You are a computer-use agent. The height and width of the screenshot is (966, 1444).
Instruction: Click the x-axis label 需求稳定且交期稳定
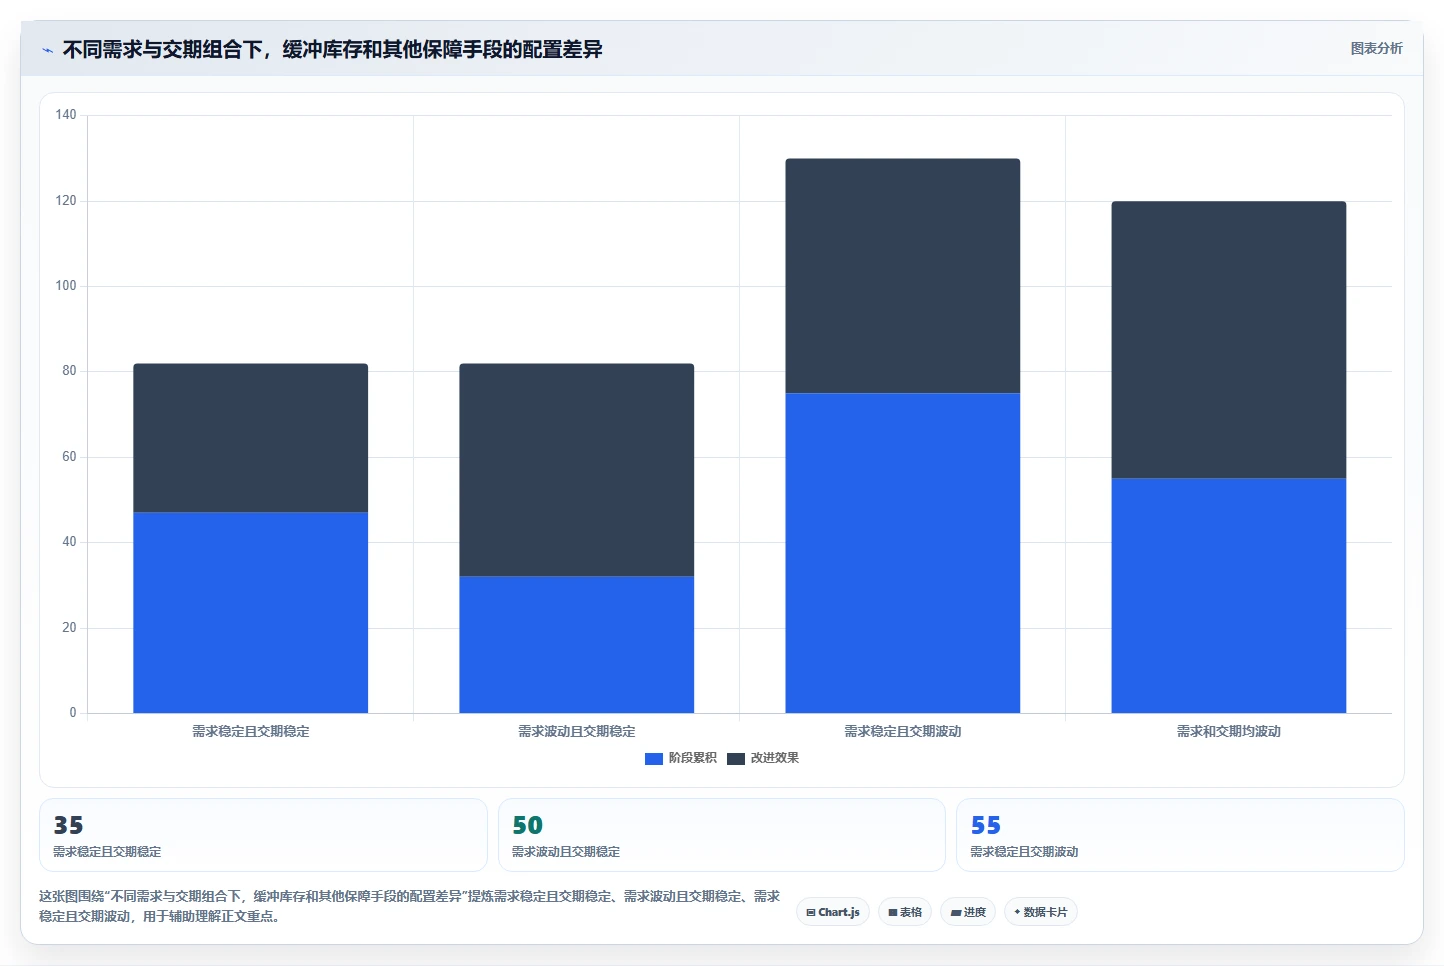point(251,732)
